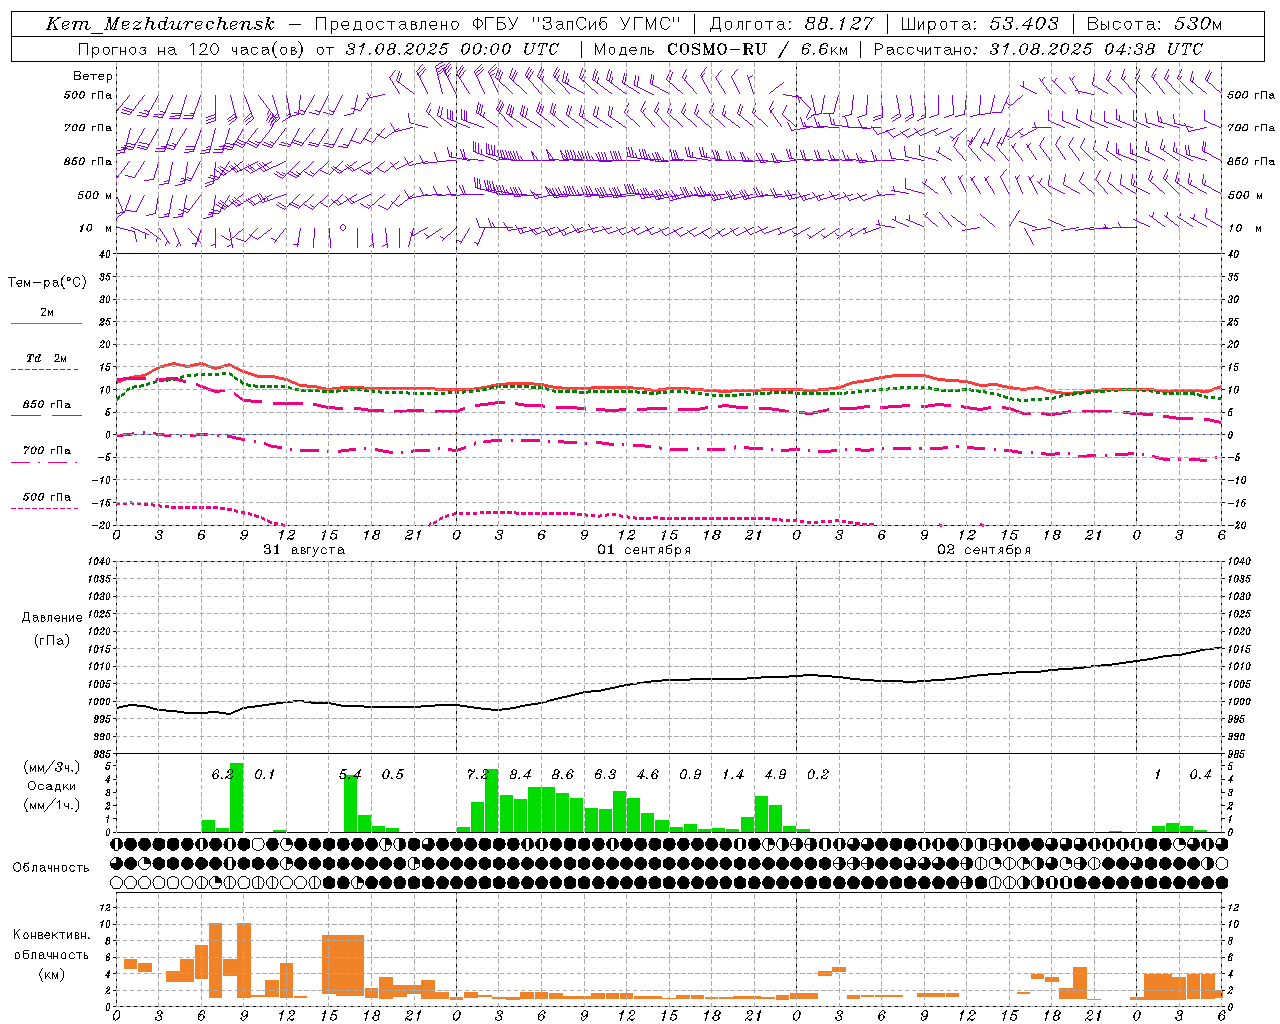Viewport: 1280px width, 1024px height.
Task: Click the 01 сентября date label
Action: pos(644,550)
